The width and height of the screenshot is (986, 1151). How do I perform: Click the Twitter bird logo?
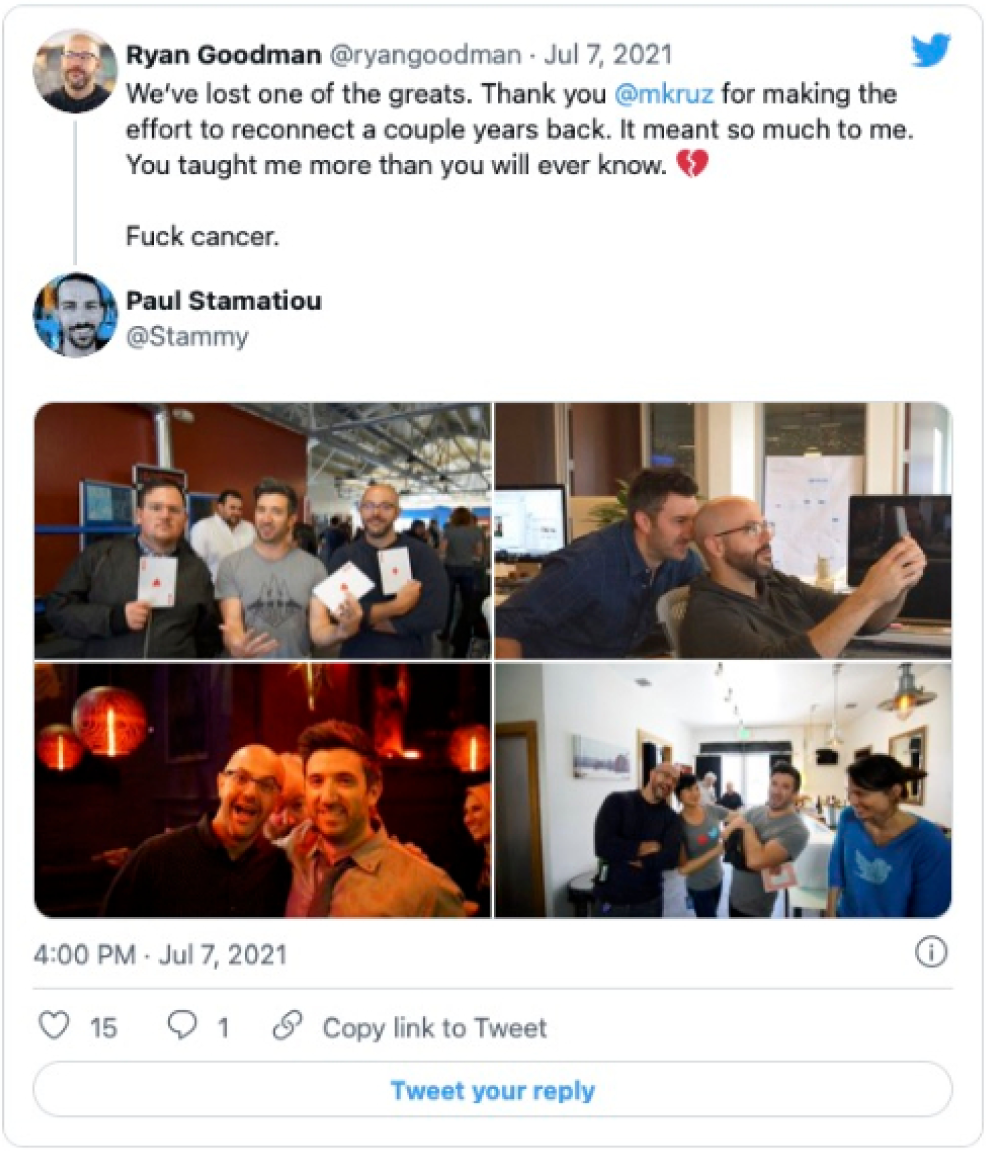pos(930,50)
